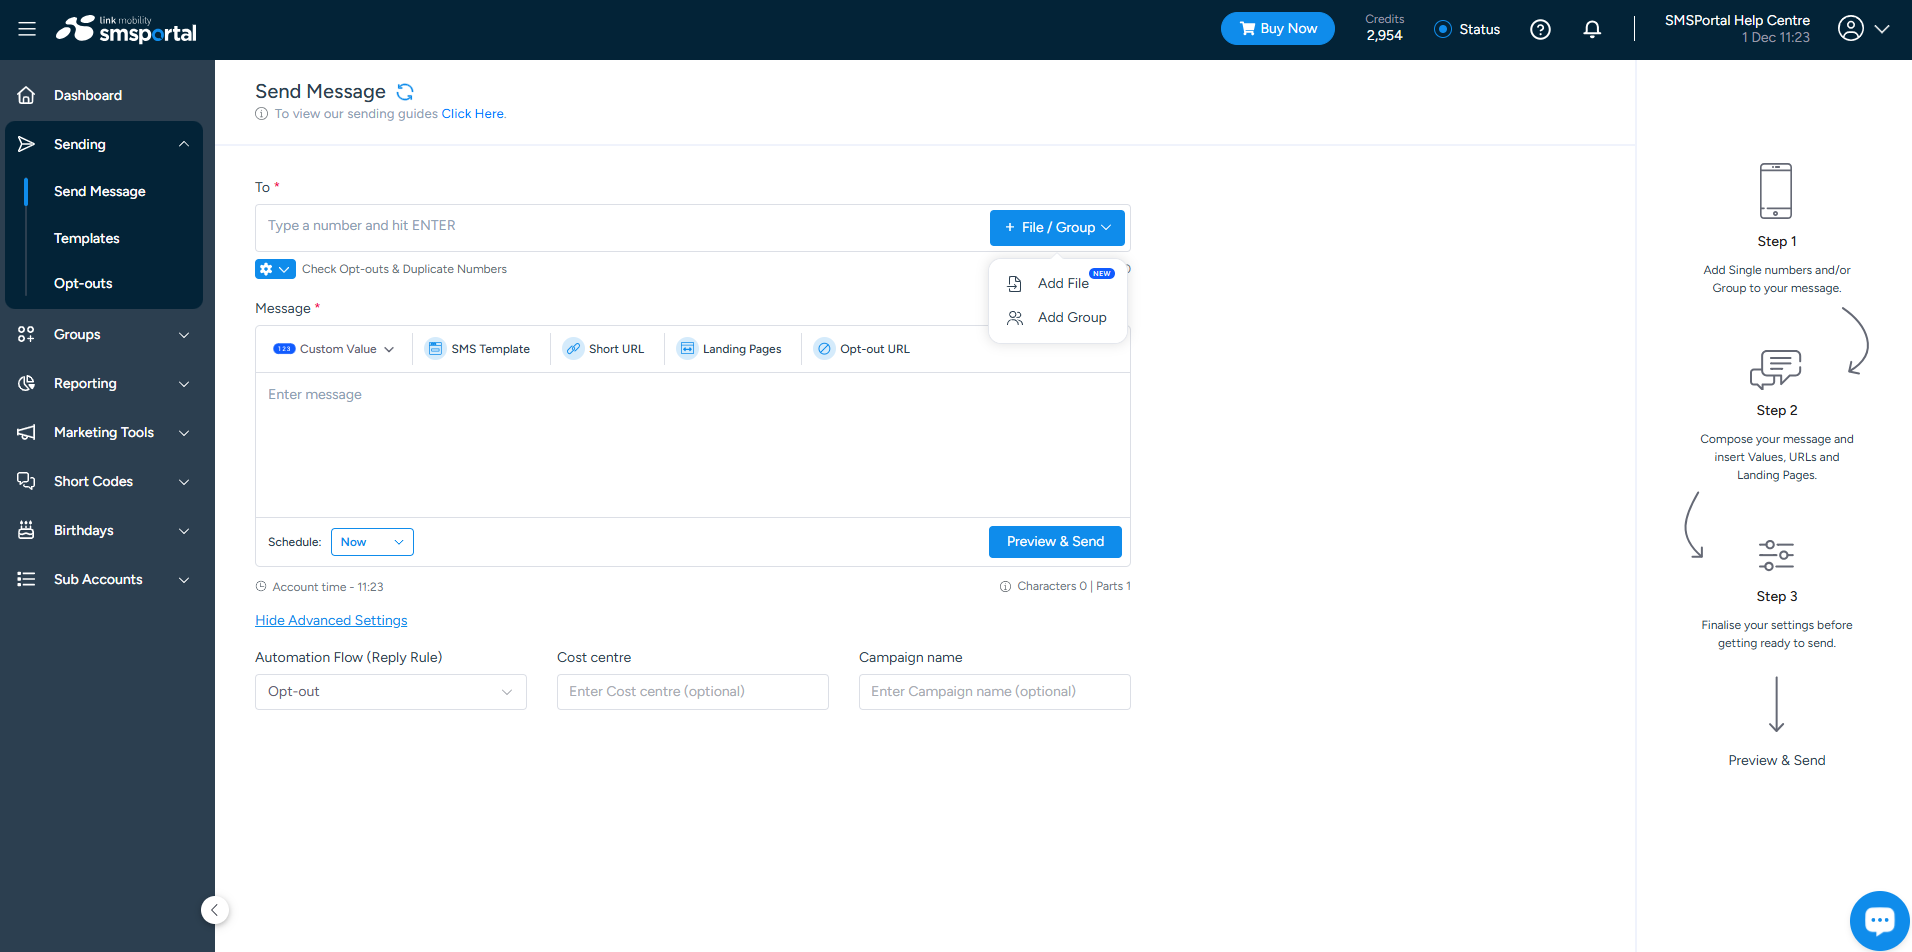1912x952 pixels.
Task: Insert a Short URL
Action: click(604, 349)
